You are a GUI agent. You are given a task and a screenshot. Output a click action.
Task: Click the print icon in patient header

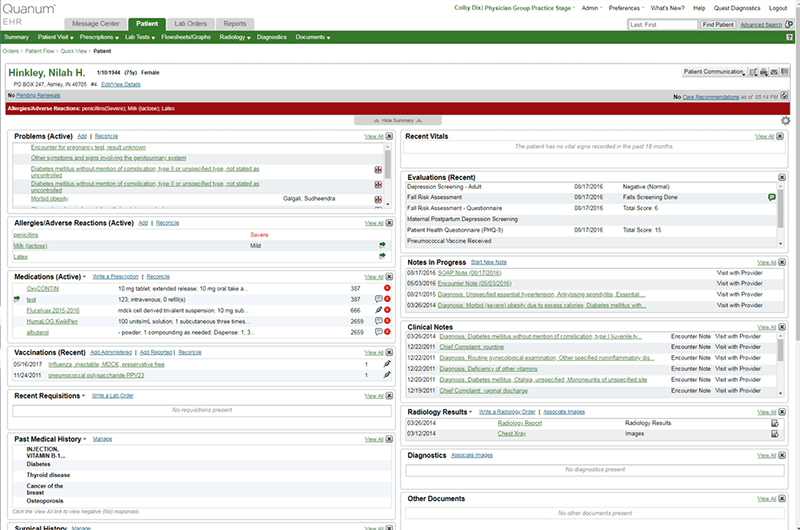(x=764, y=72)
